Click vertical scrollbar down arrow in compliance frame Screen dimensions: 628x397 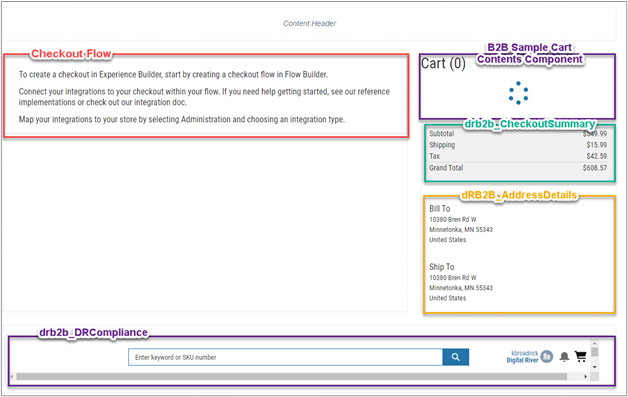594,367
